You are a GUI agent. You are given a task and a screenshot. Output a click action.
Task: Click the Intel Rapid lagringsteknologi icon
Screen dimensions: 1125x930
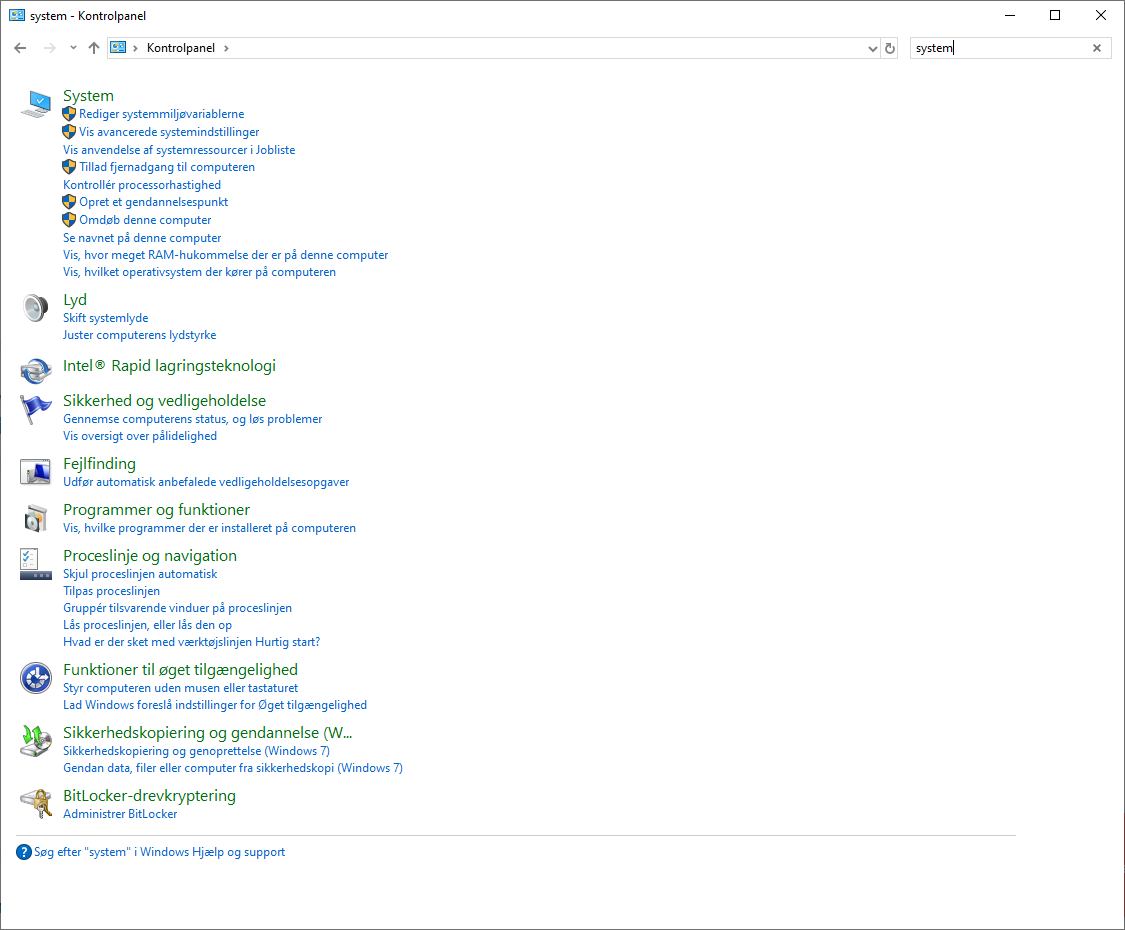tap(35, 371)
